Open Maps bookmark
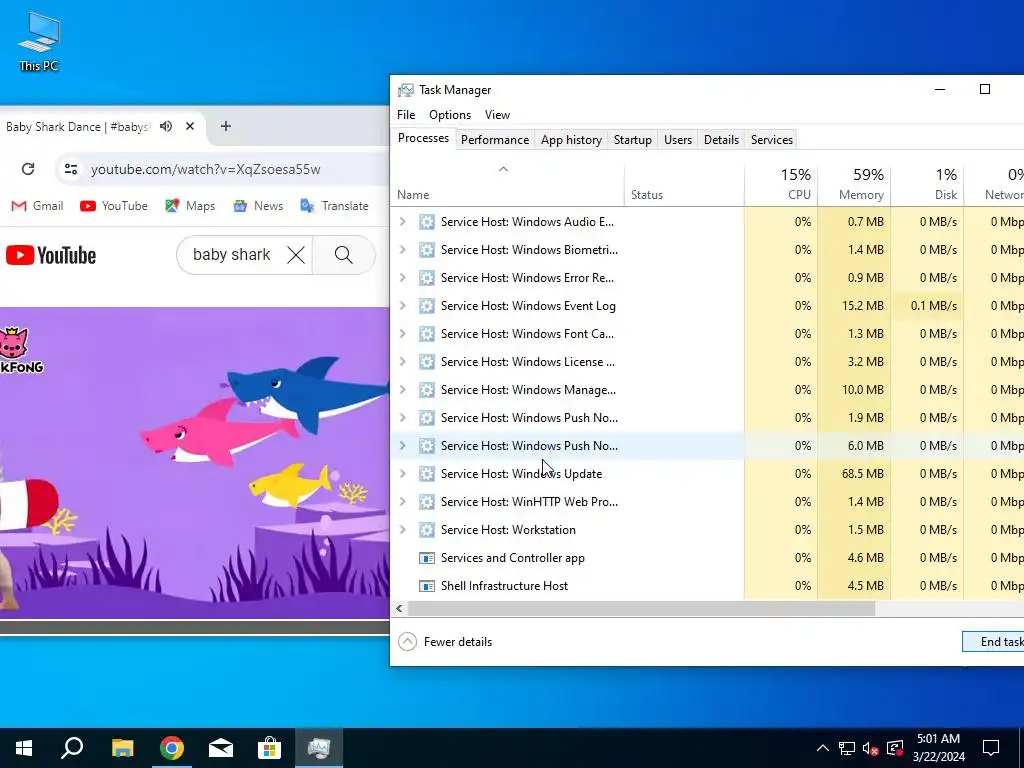This screenshot has height=768, width=1024. click(x=190, y=206)
